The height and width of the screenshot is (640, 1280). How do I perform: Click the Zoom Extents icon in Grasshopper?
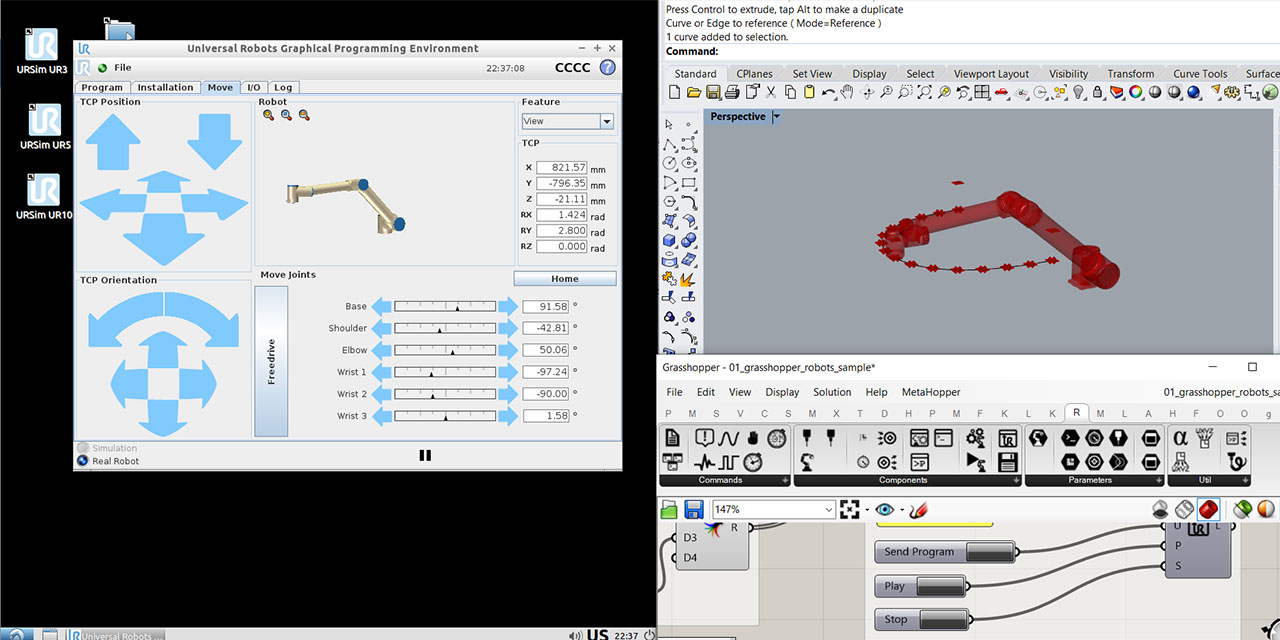tap(850, 510)
